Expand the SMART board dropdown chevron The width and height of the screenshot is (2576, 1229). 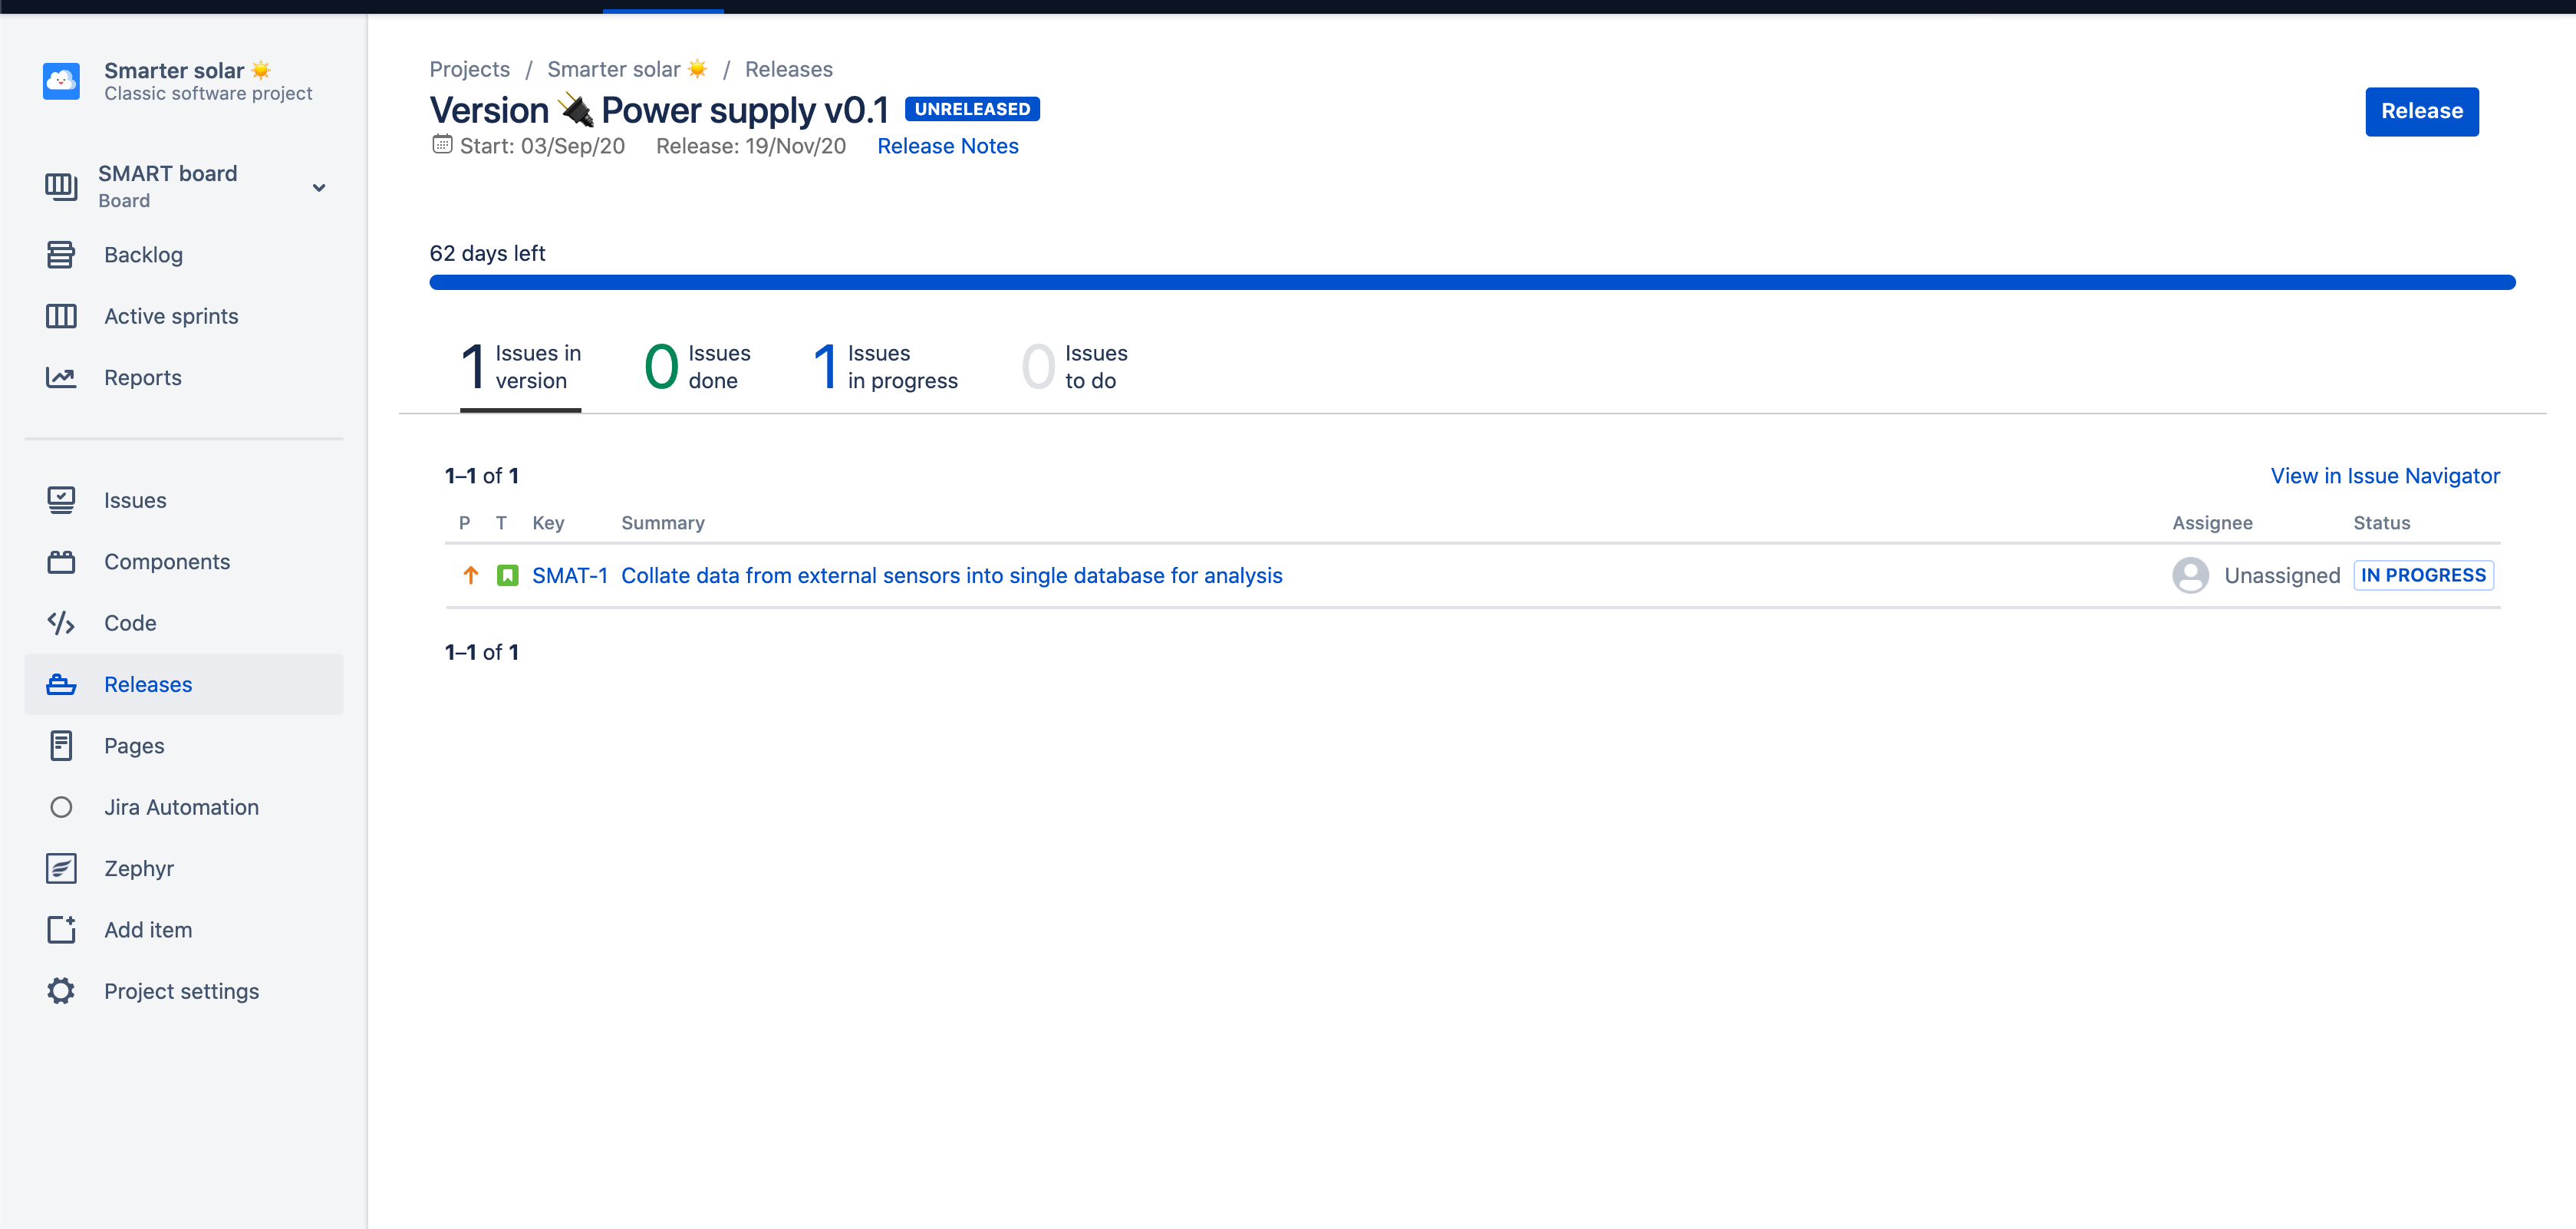pyautogui.click(x=319, y=187)
